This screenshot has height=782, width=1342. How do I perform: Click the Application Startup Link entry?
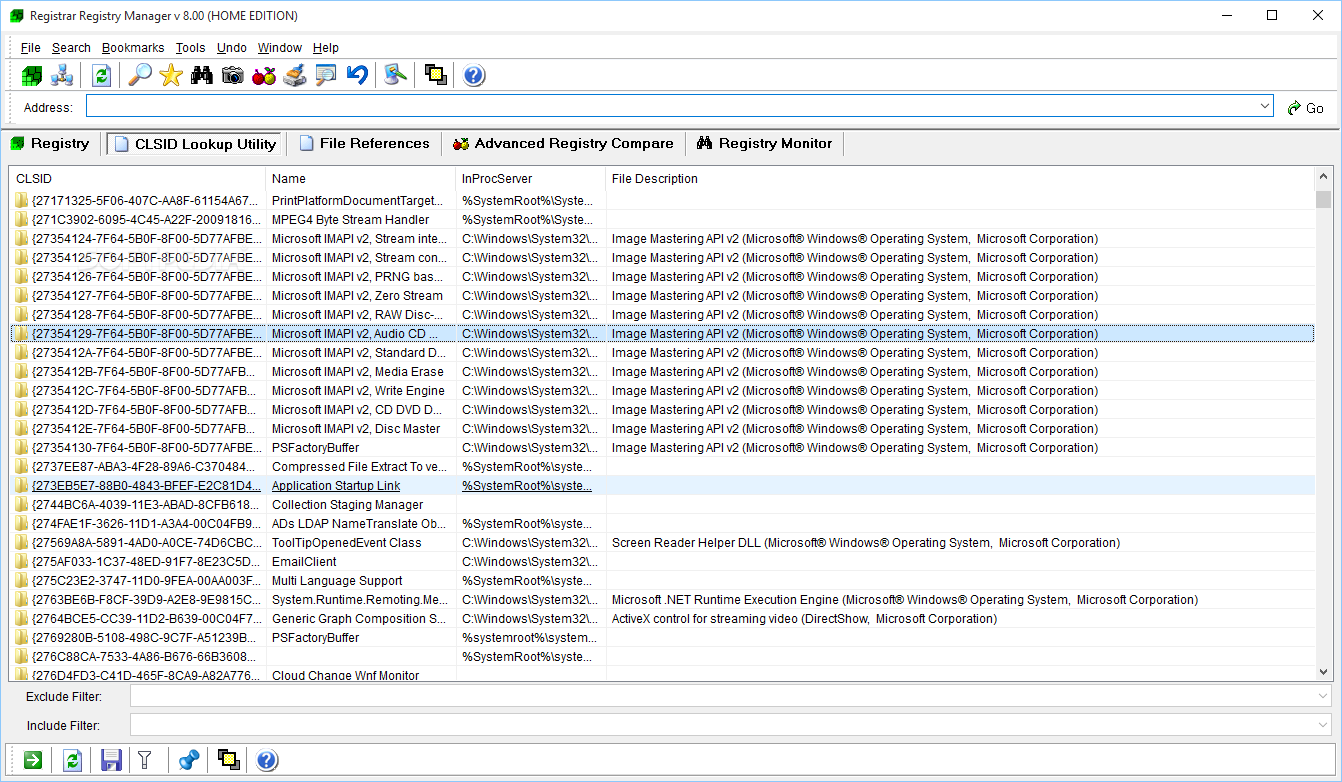click(336, 486)
